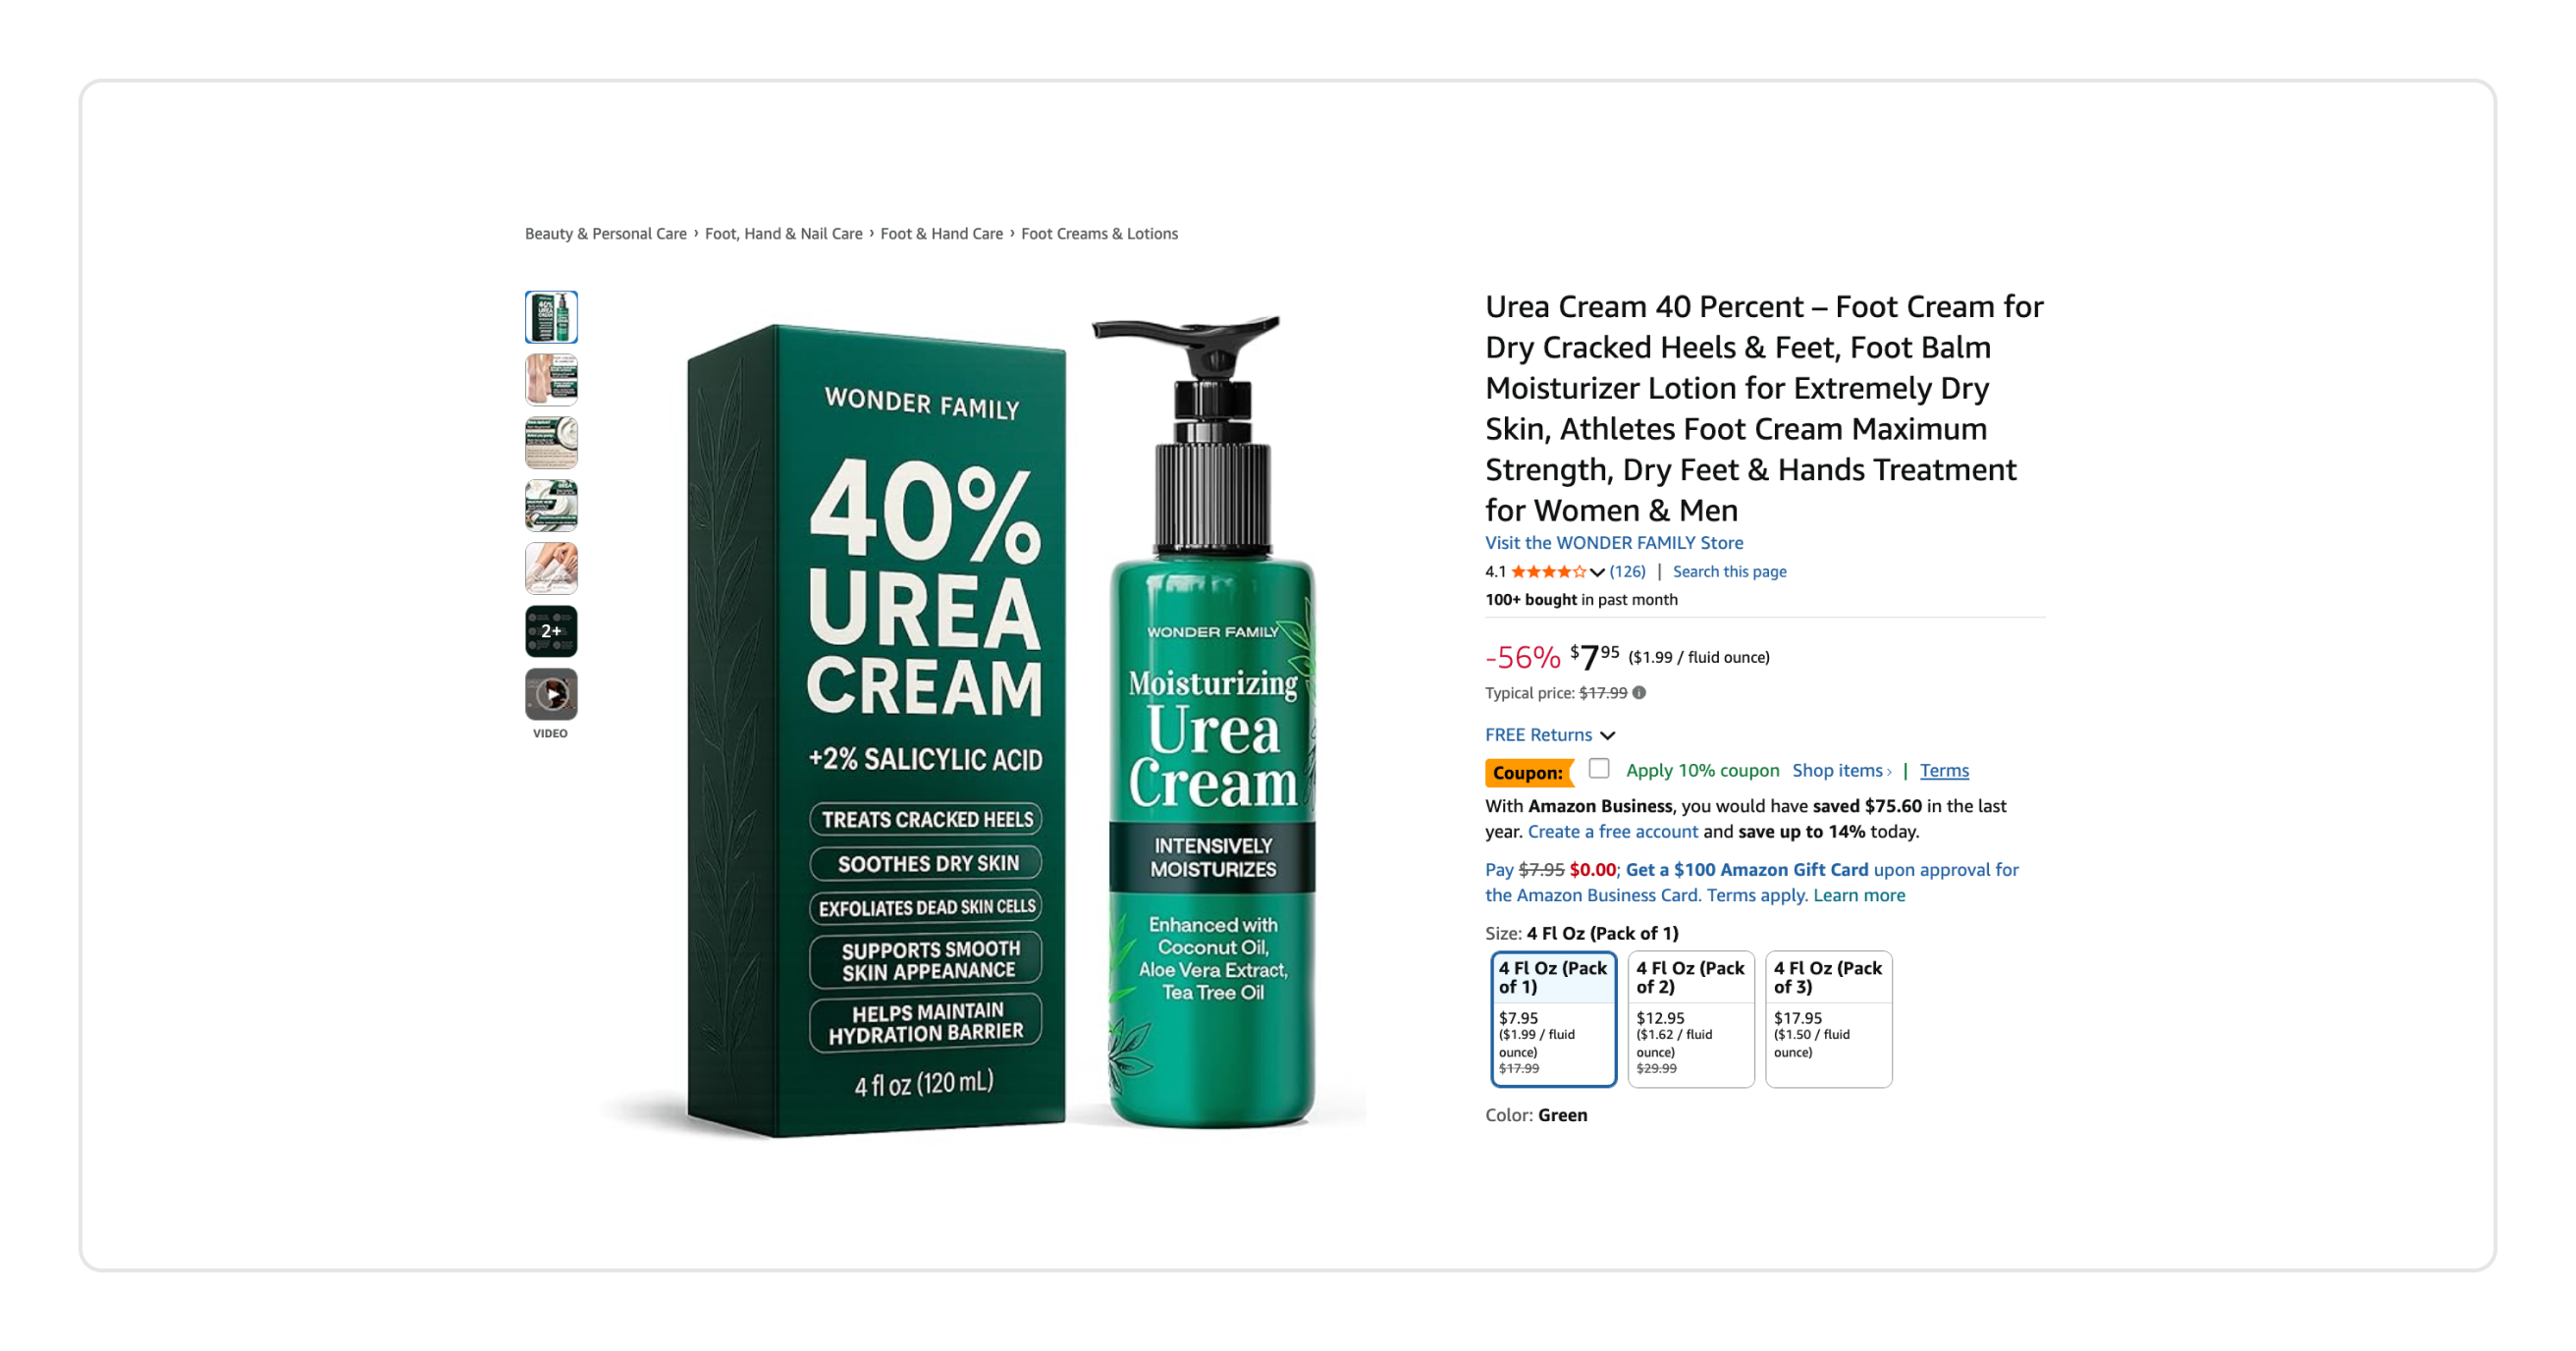Viewport: 2576px width, 1351px height.
Task: Open the 2+ more images thumbnail
Action: tap(551, 631)
